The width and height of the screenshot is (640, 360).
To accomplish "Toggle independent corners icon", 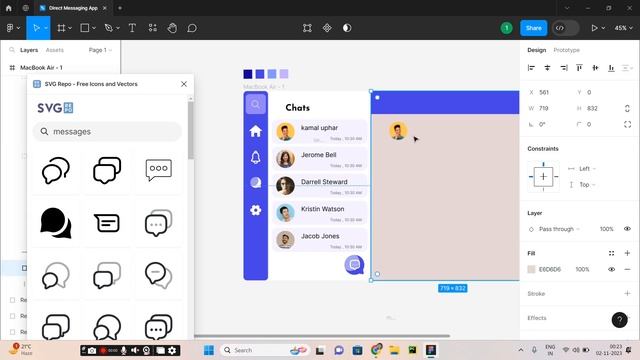I will tap(627, 124).
